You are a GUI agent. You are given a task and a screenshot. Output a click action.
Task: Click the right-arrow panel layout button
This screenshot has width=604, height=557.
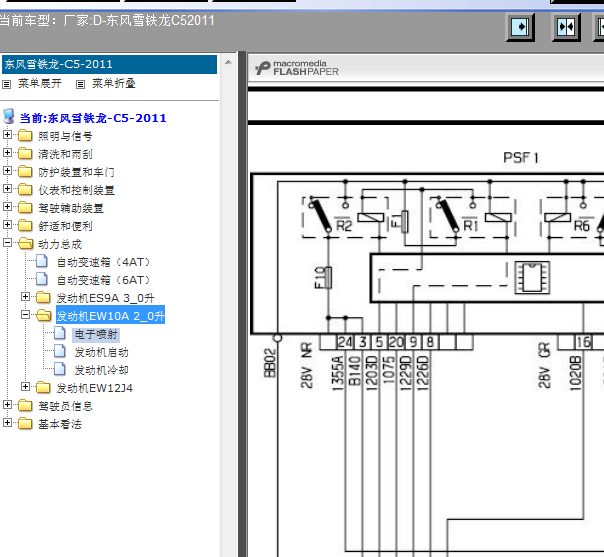pyautogui.click(x=520, y=27)
